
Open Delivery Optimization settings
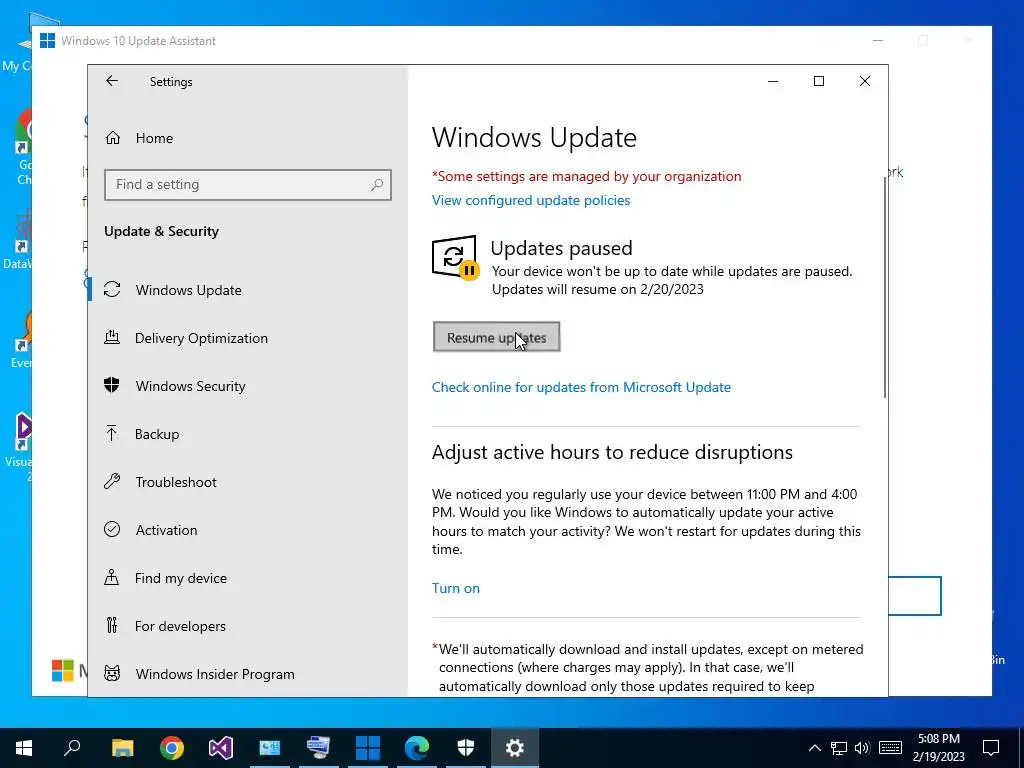point(201,338)
